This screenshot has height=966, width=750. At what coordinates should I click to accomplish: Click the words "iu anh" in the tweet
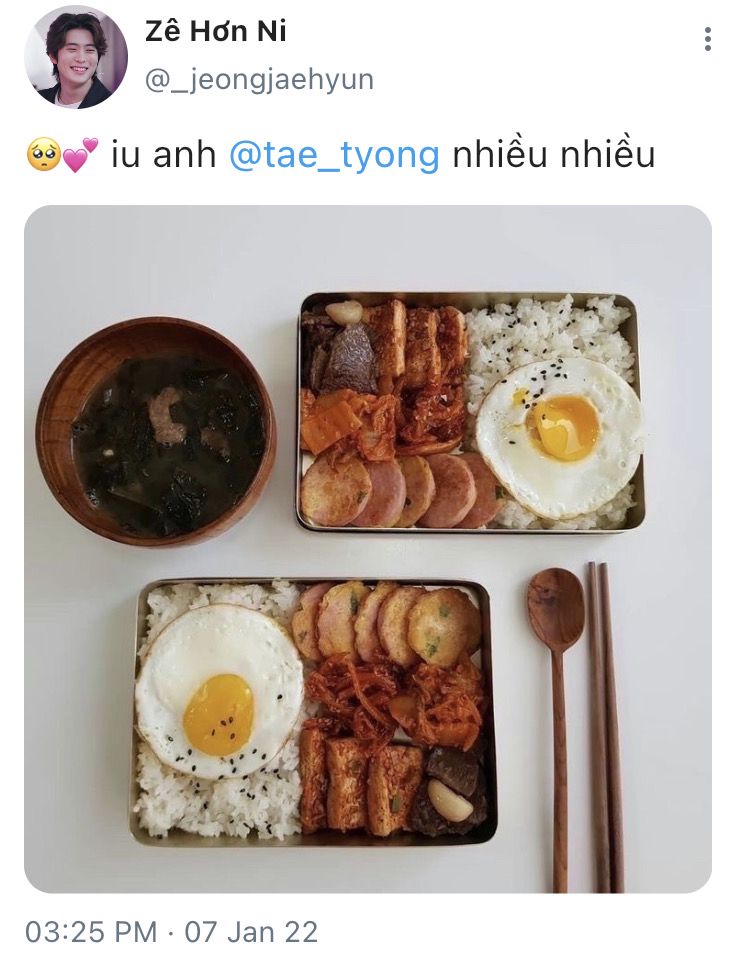click(163, 154)
